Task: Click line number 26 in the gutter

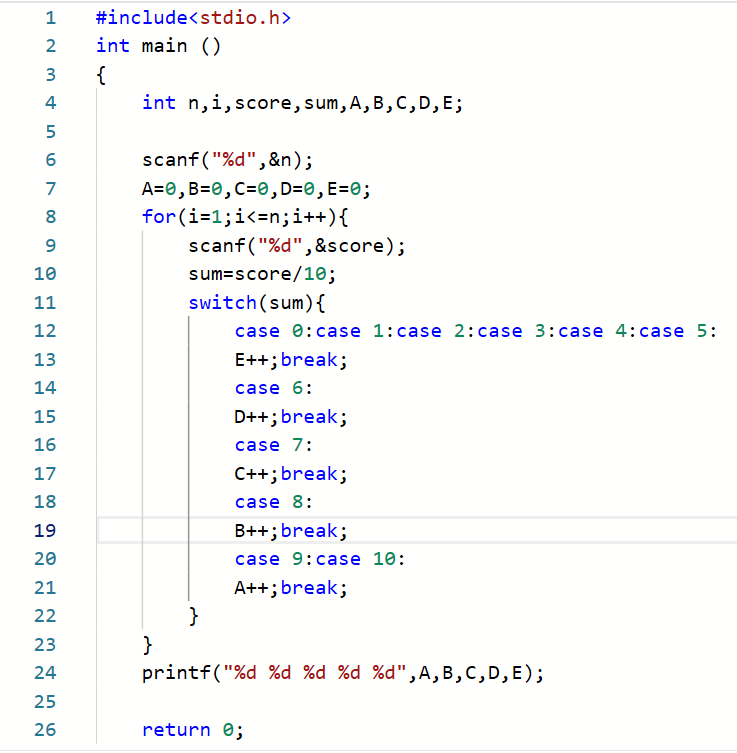Action: point(45,730)
